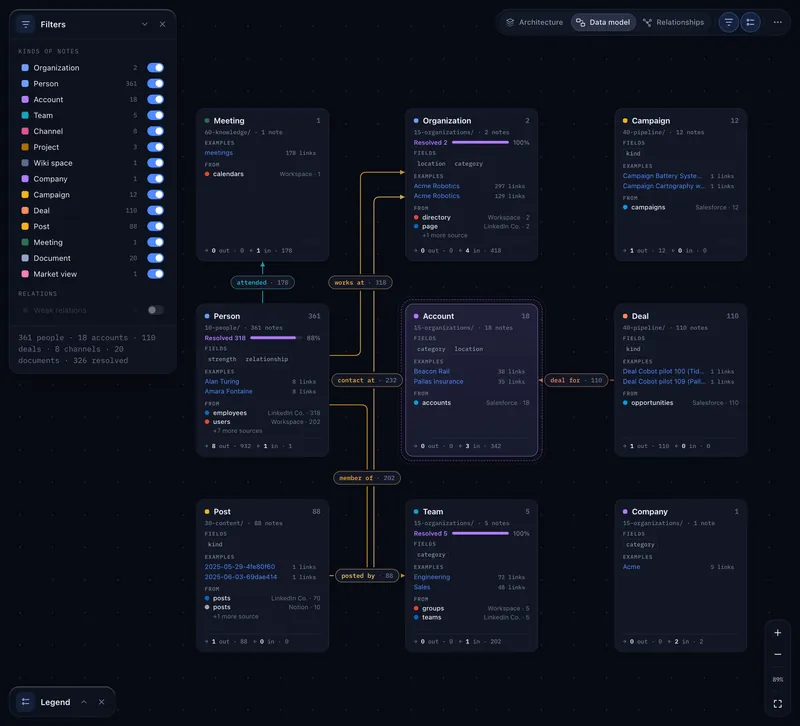Hide Wiki space notes via toggle
The image size is (800, 726).
(x=155, y=163)
